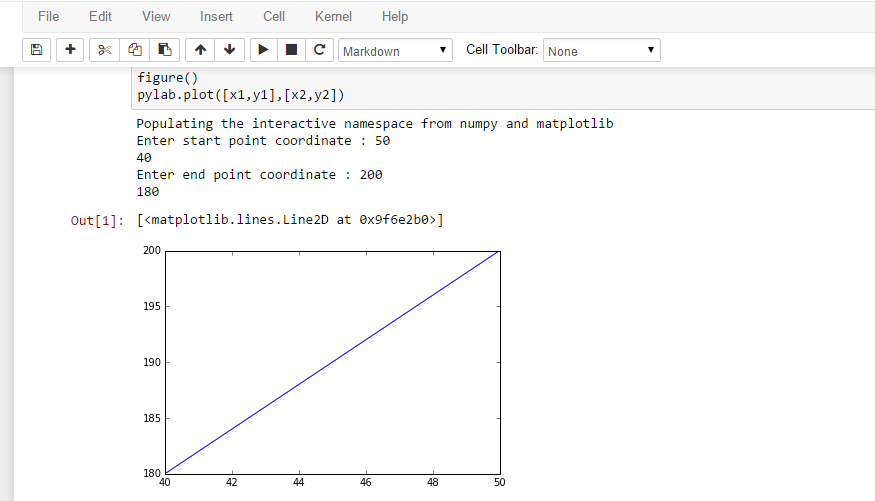
Task: Insert a new cell with plus icon
Action: (70, 50)
